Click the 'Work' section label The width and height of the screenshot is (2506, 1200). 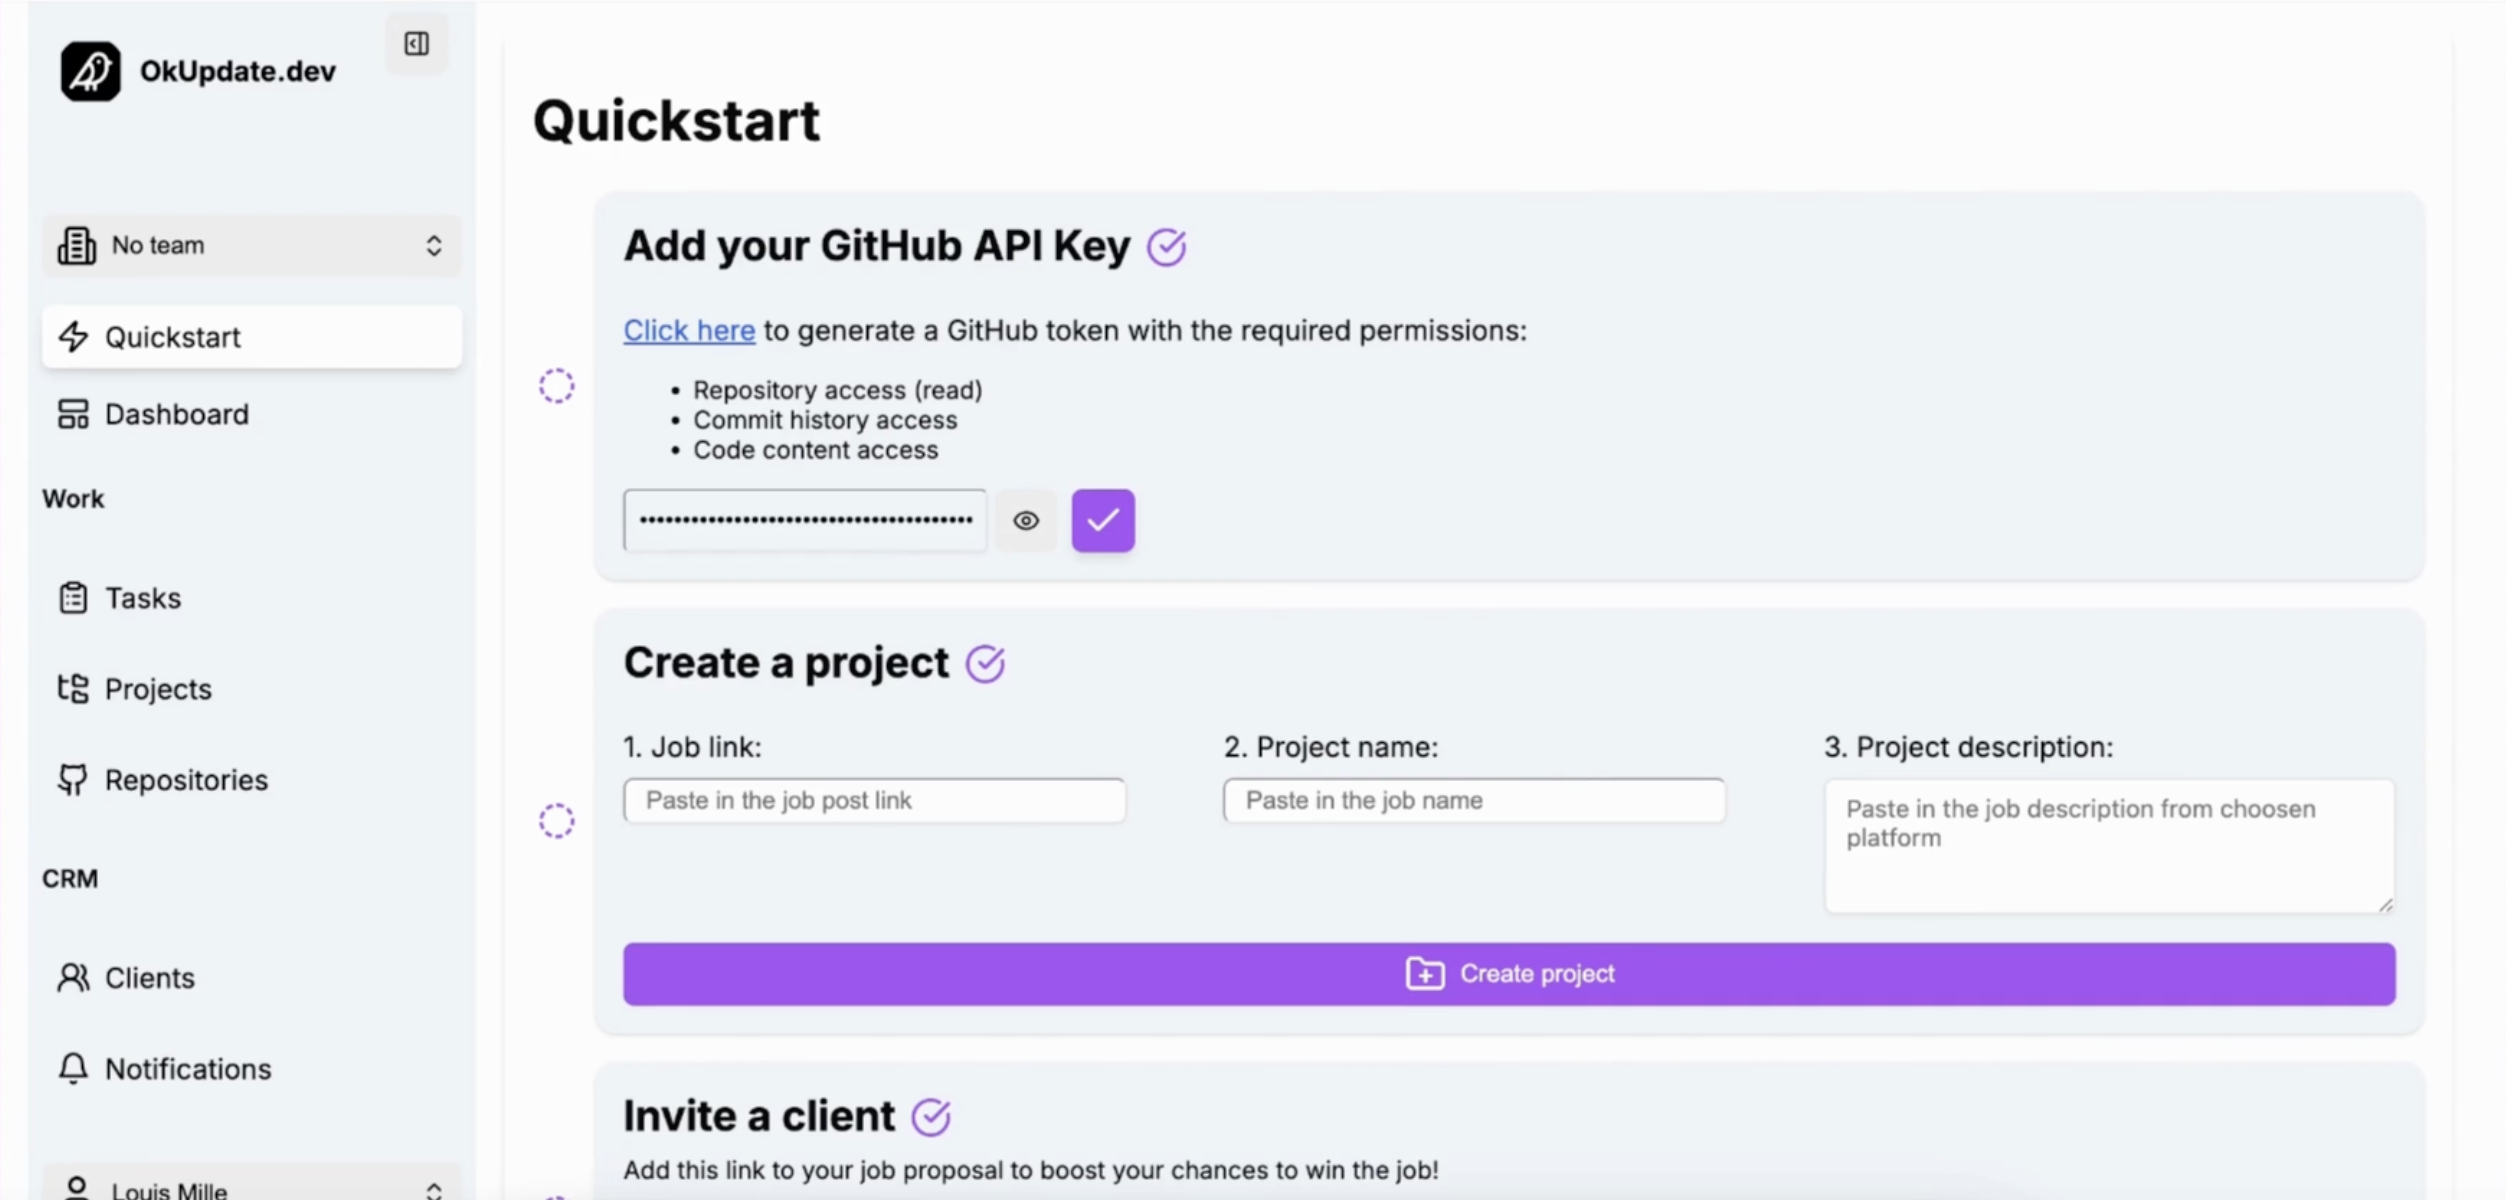pyautogui.click(x=73, y=499)
